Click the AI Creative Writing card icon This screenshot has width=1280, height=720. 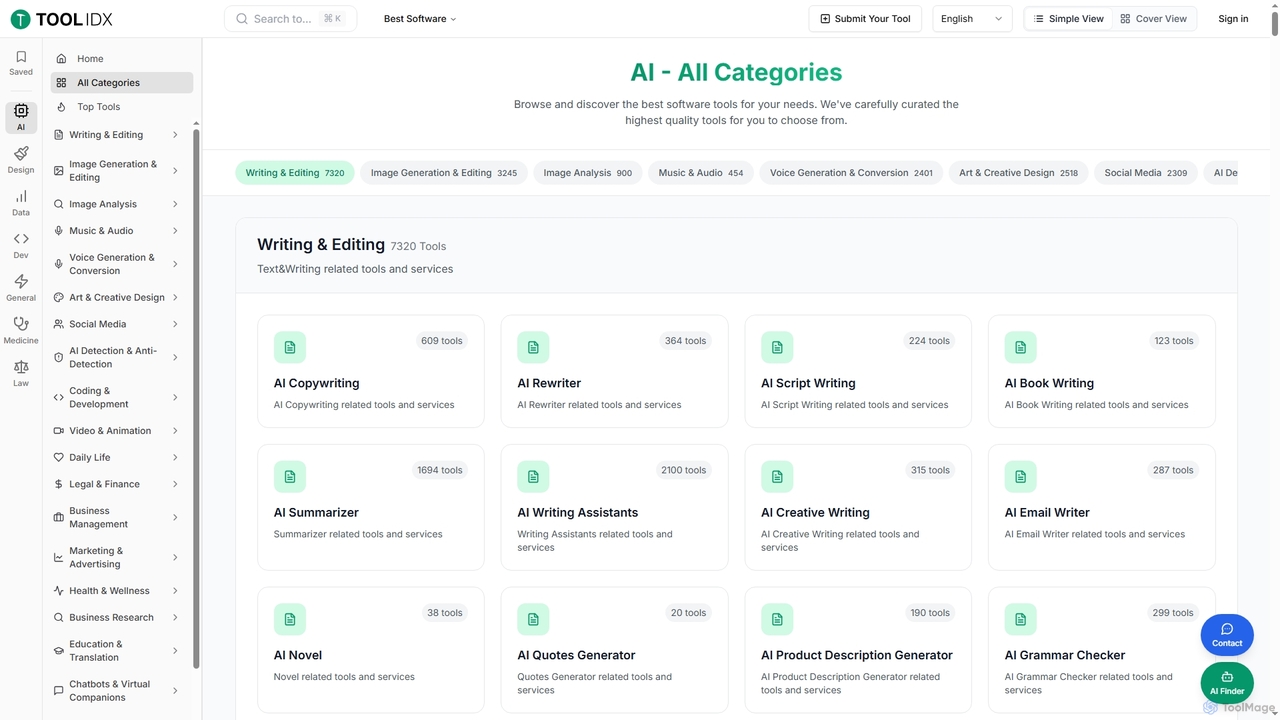pos(777,476)
